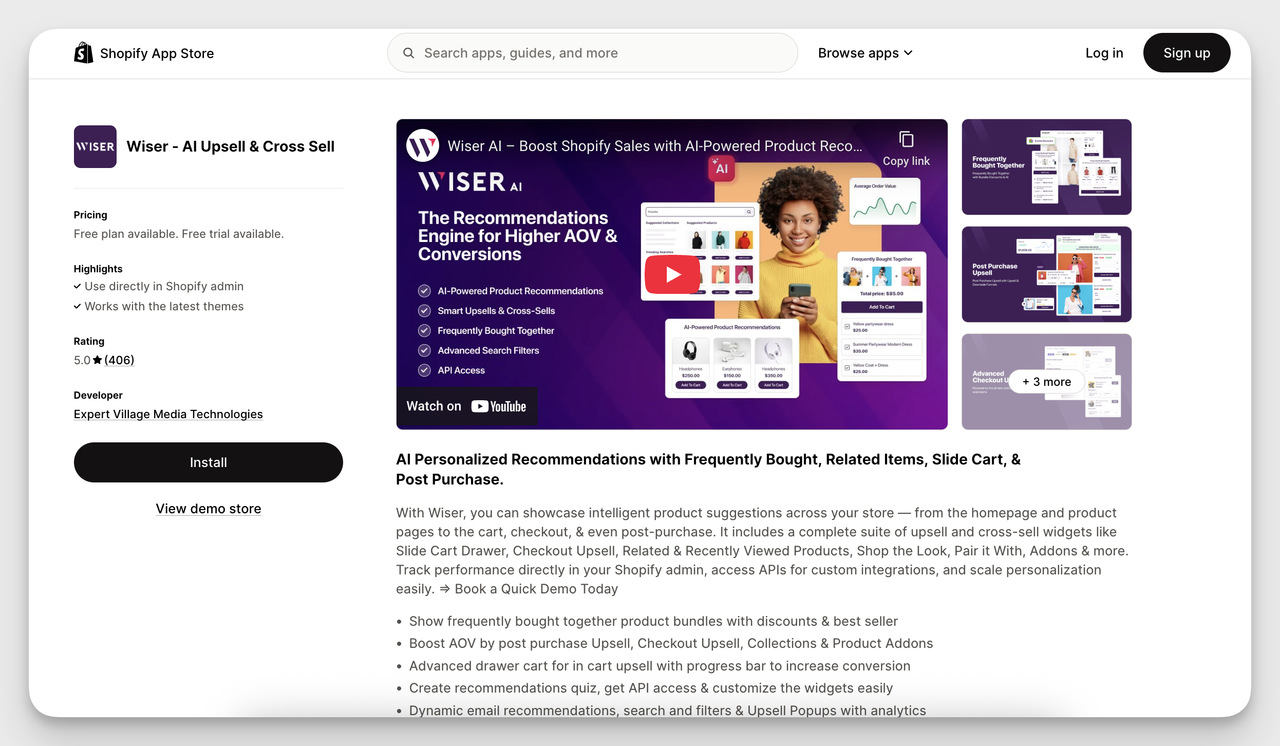Open Shopify App Store home link
The width and height of the screenshot is (1280, 746).
144,53
